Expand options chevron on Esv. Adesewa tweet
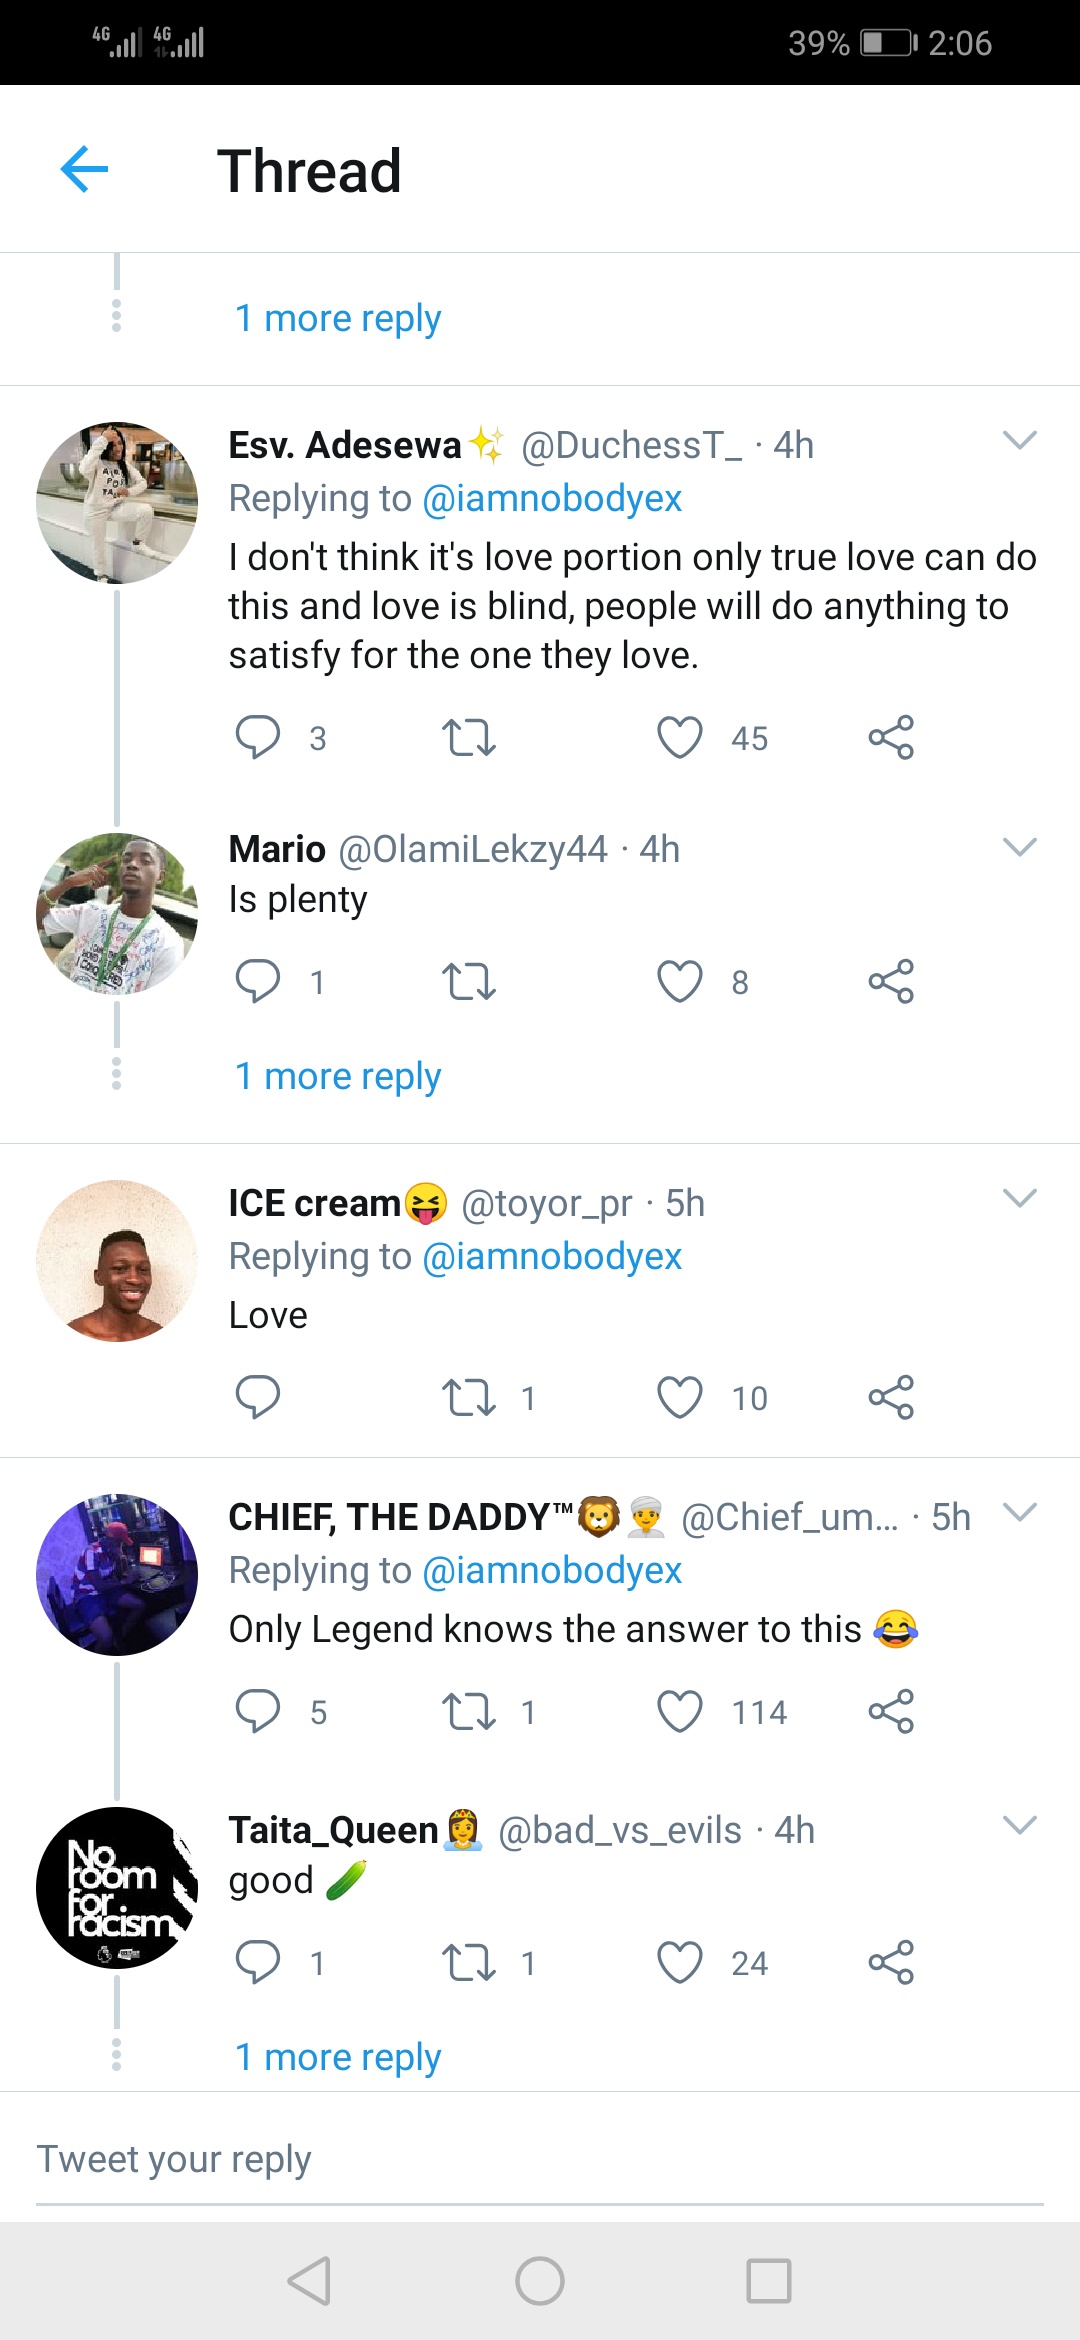This screenshot has height=2340, width=1080. (1019, 440)
